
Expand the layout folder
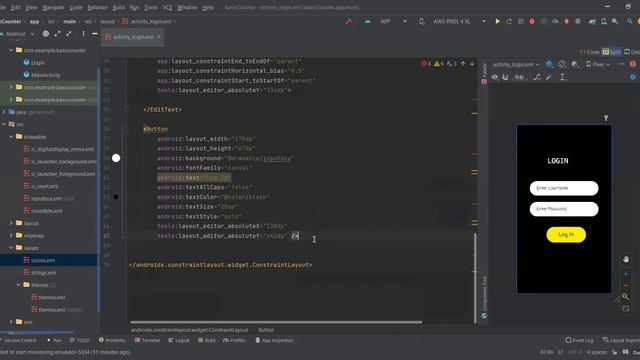11,223
